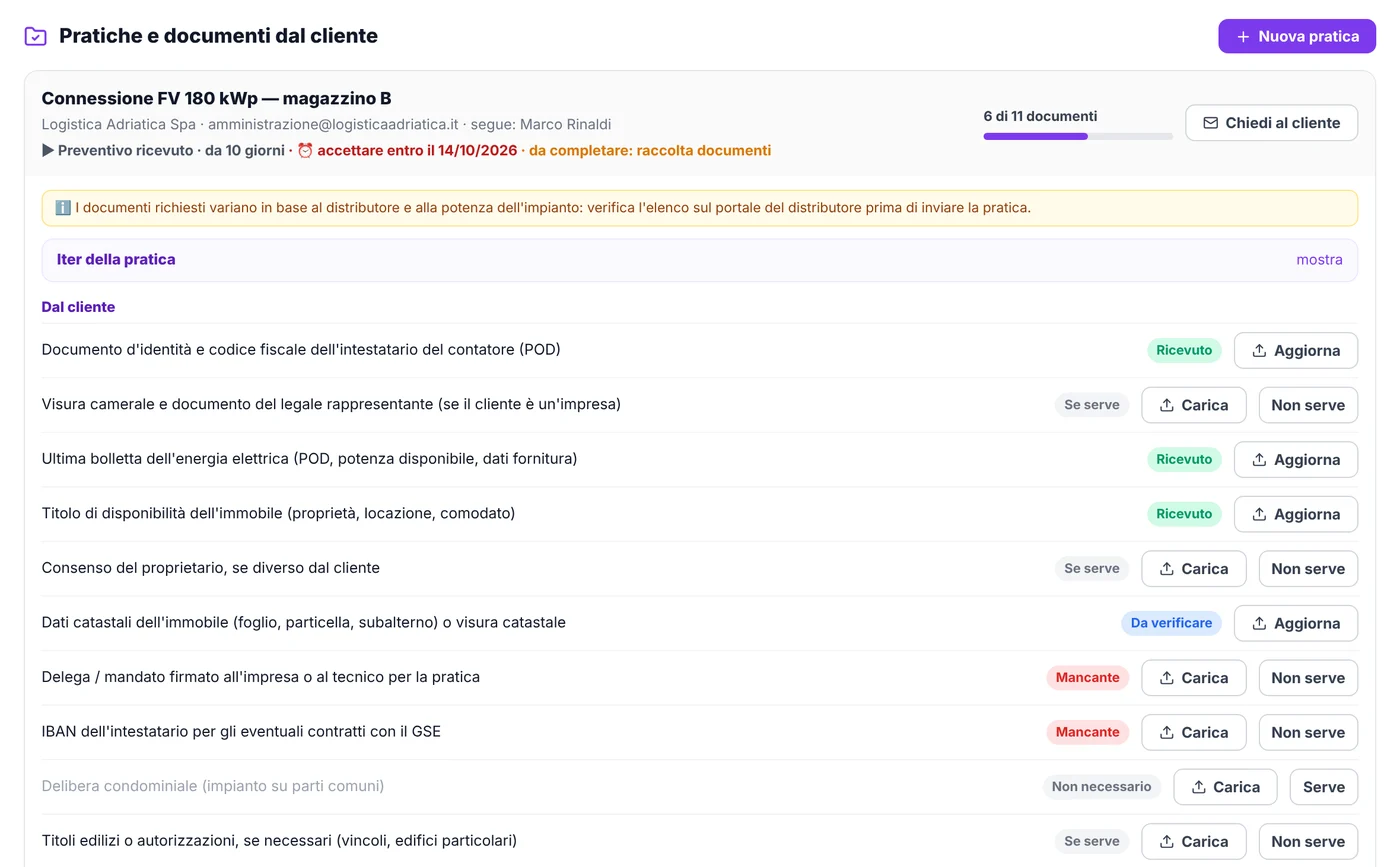Expand Iter della pratica with mostra
The height and width of the screenshot is (867, 1400).
[x=1319, y=260]
